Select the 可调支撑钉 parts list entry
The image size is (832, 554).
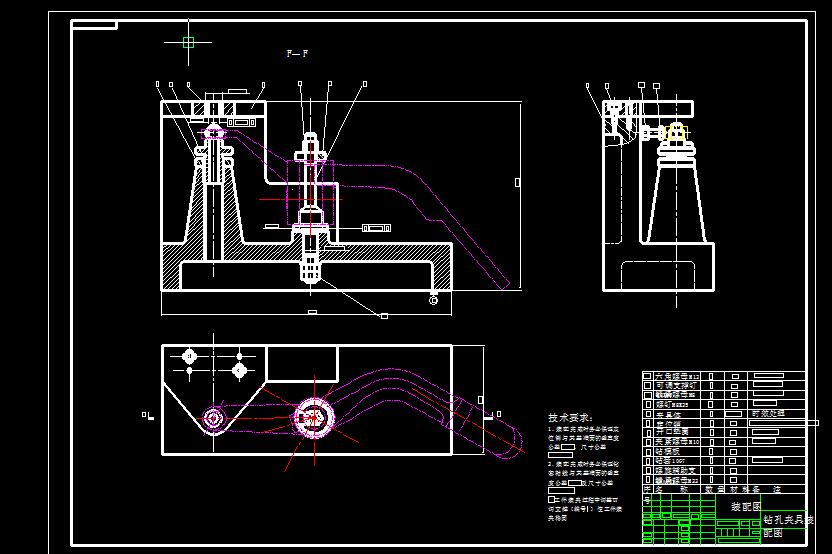[675, 385]
